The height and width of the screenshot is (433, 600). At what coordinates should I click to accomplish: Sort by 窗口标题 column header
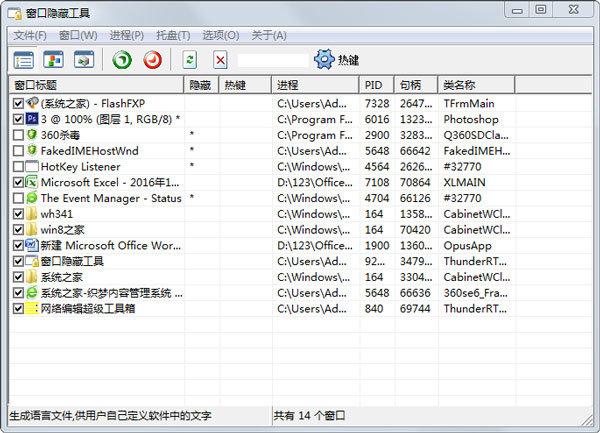(96, 85)
